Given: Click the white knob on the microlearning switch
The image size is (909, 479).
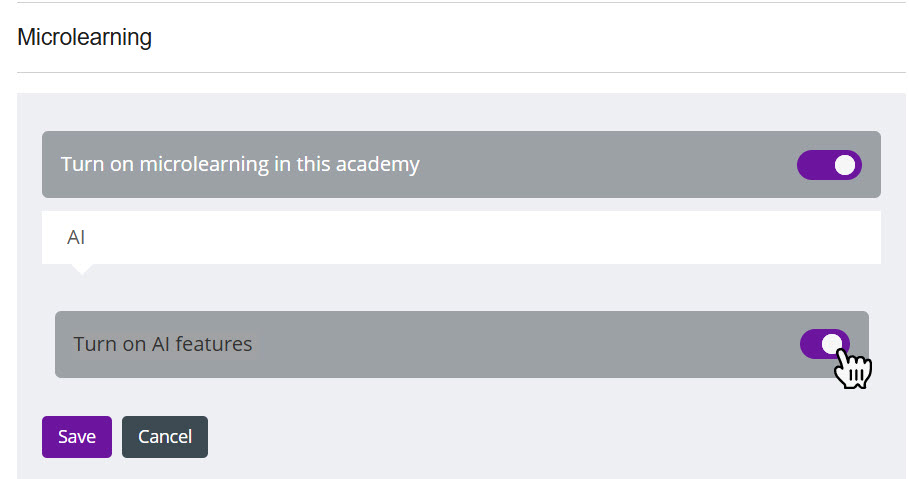Looking at the screenshot, I should click(x=845, y=165).
